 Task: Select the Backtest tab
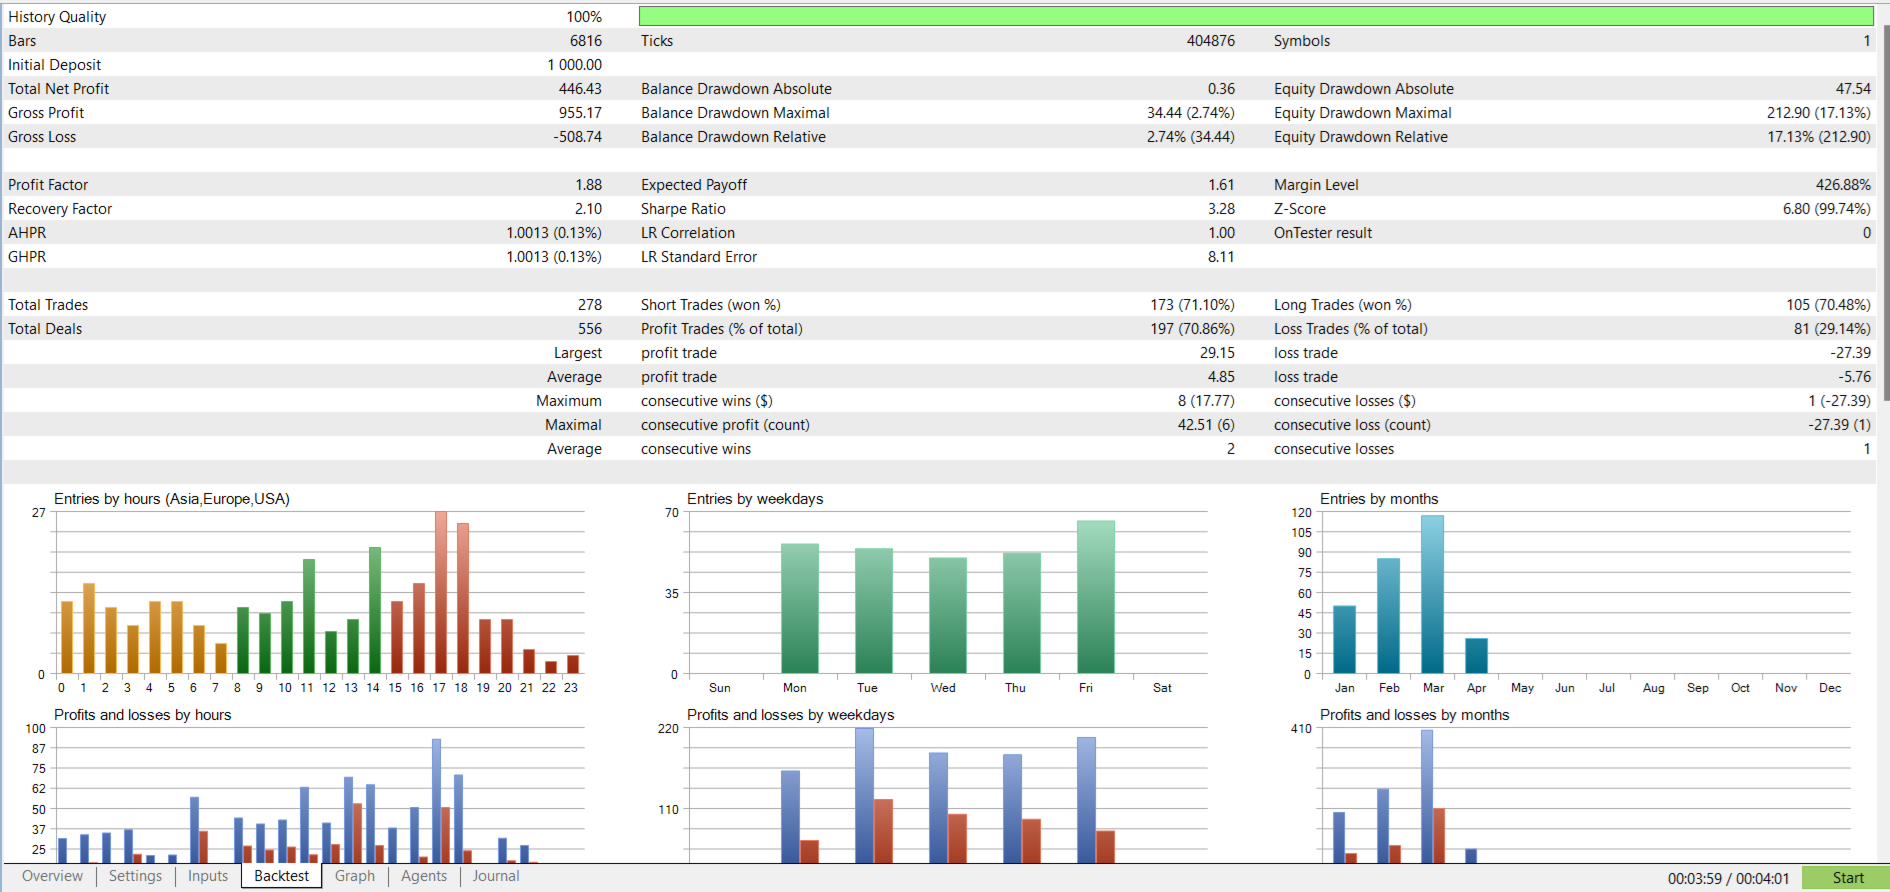[x=282, y=876]
